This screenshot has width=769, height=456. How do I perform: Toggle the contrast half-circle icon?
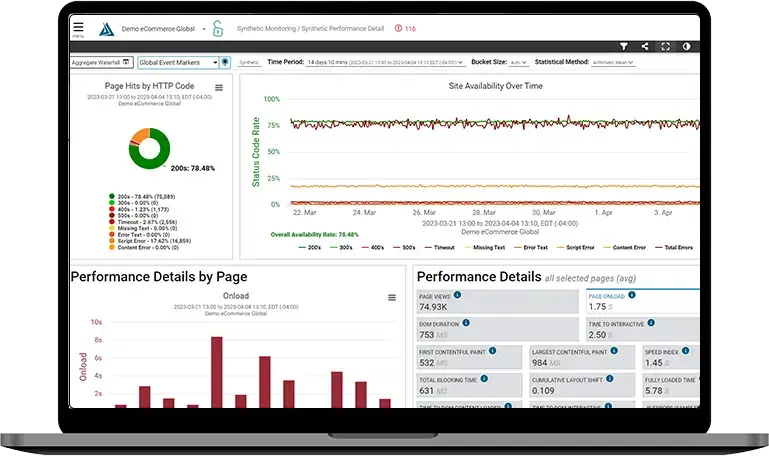[x=687, y=46]
